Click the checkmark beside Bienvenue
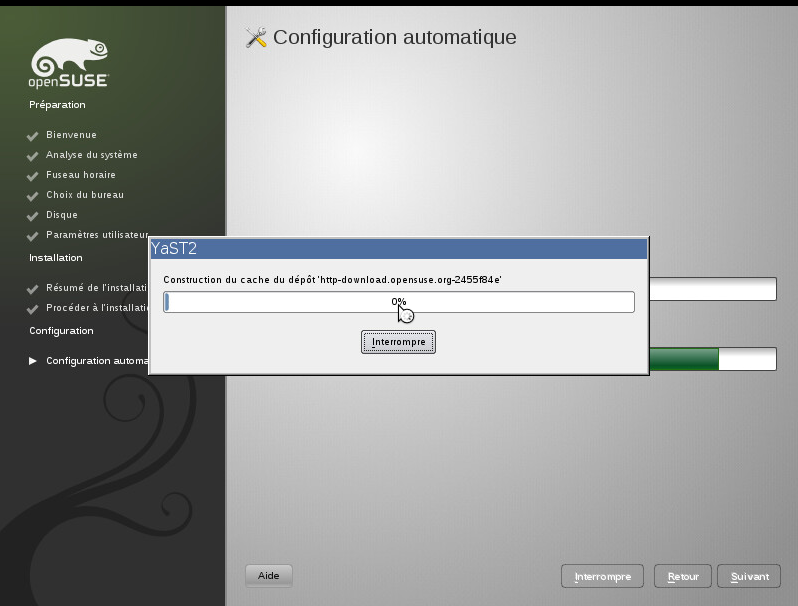Image resolution: width=798 pixels, height=606 pixels. coord(33,136)
